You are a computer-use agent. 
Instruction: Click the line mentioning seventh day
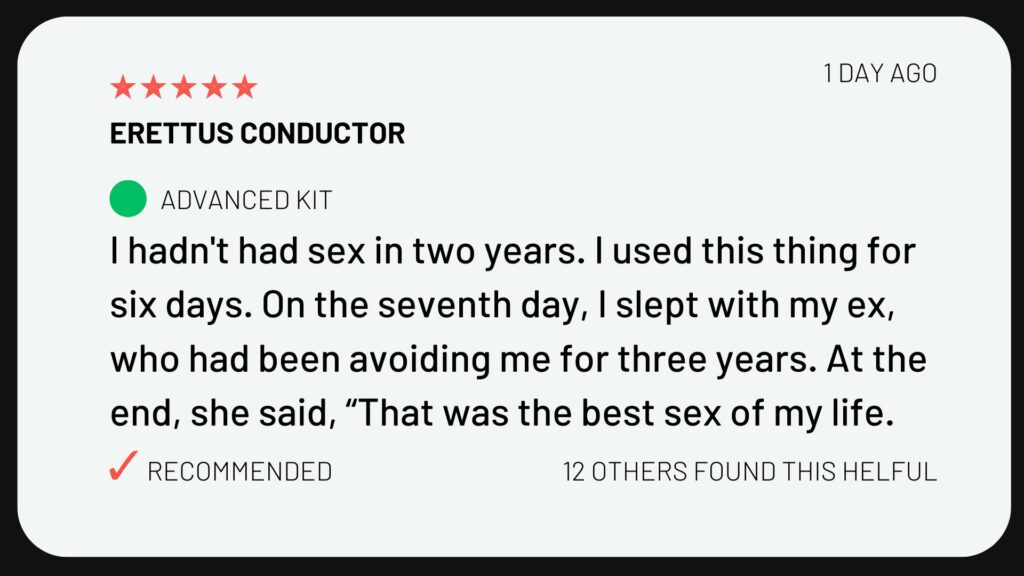pos(502,306)
